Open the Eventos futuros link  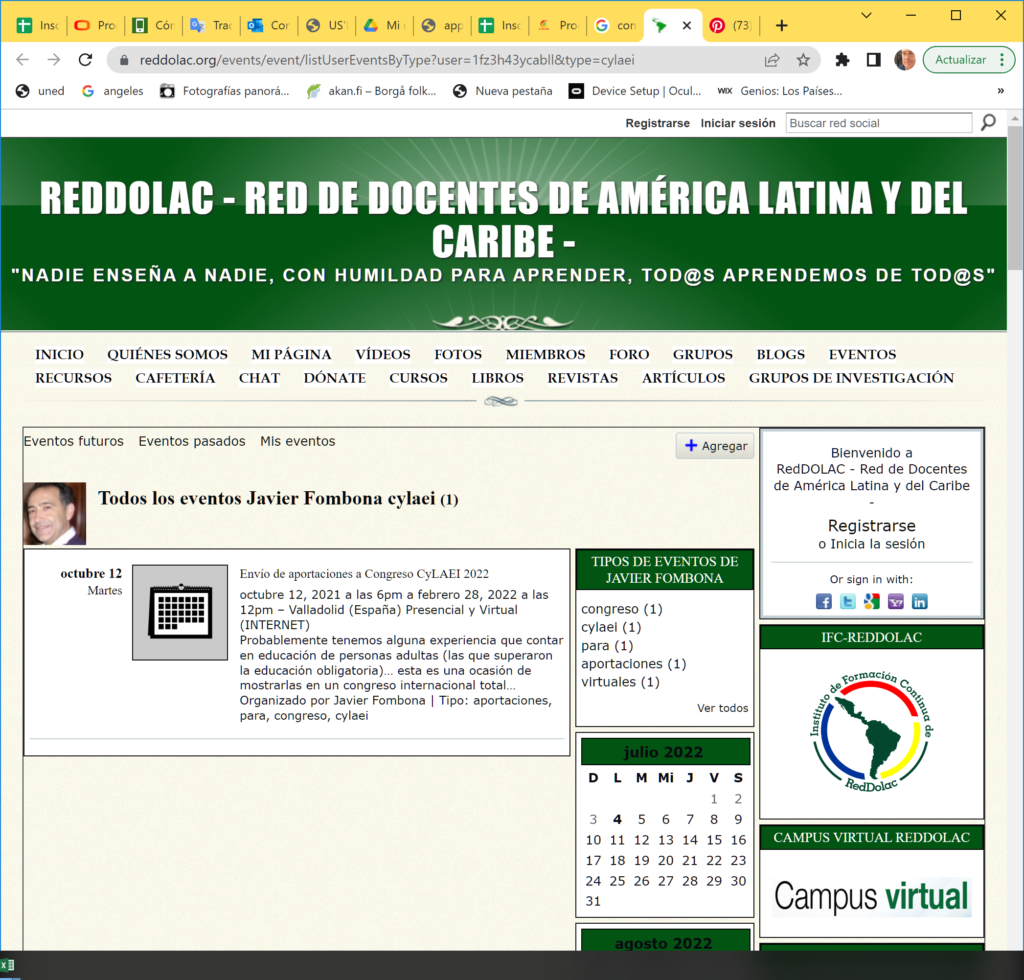74,441
